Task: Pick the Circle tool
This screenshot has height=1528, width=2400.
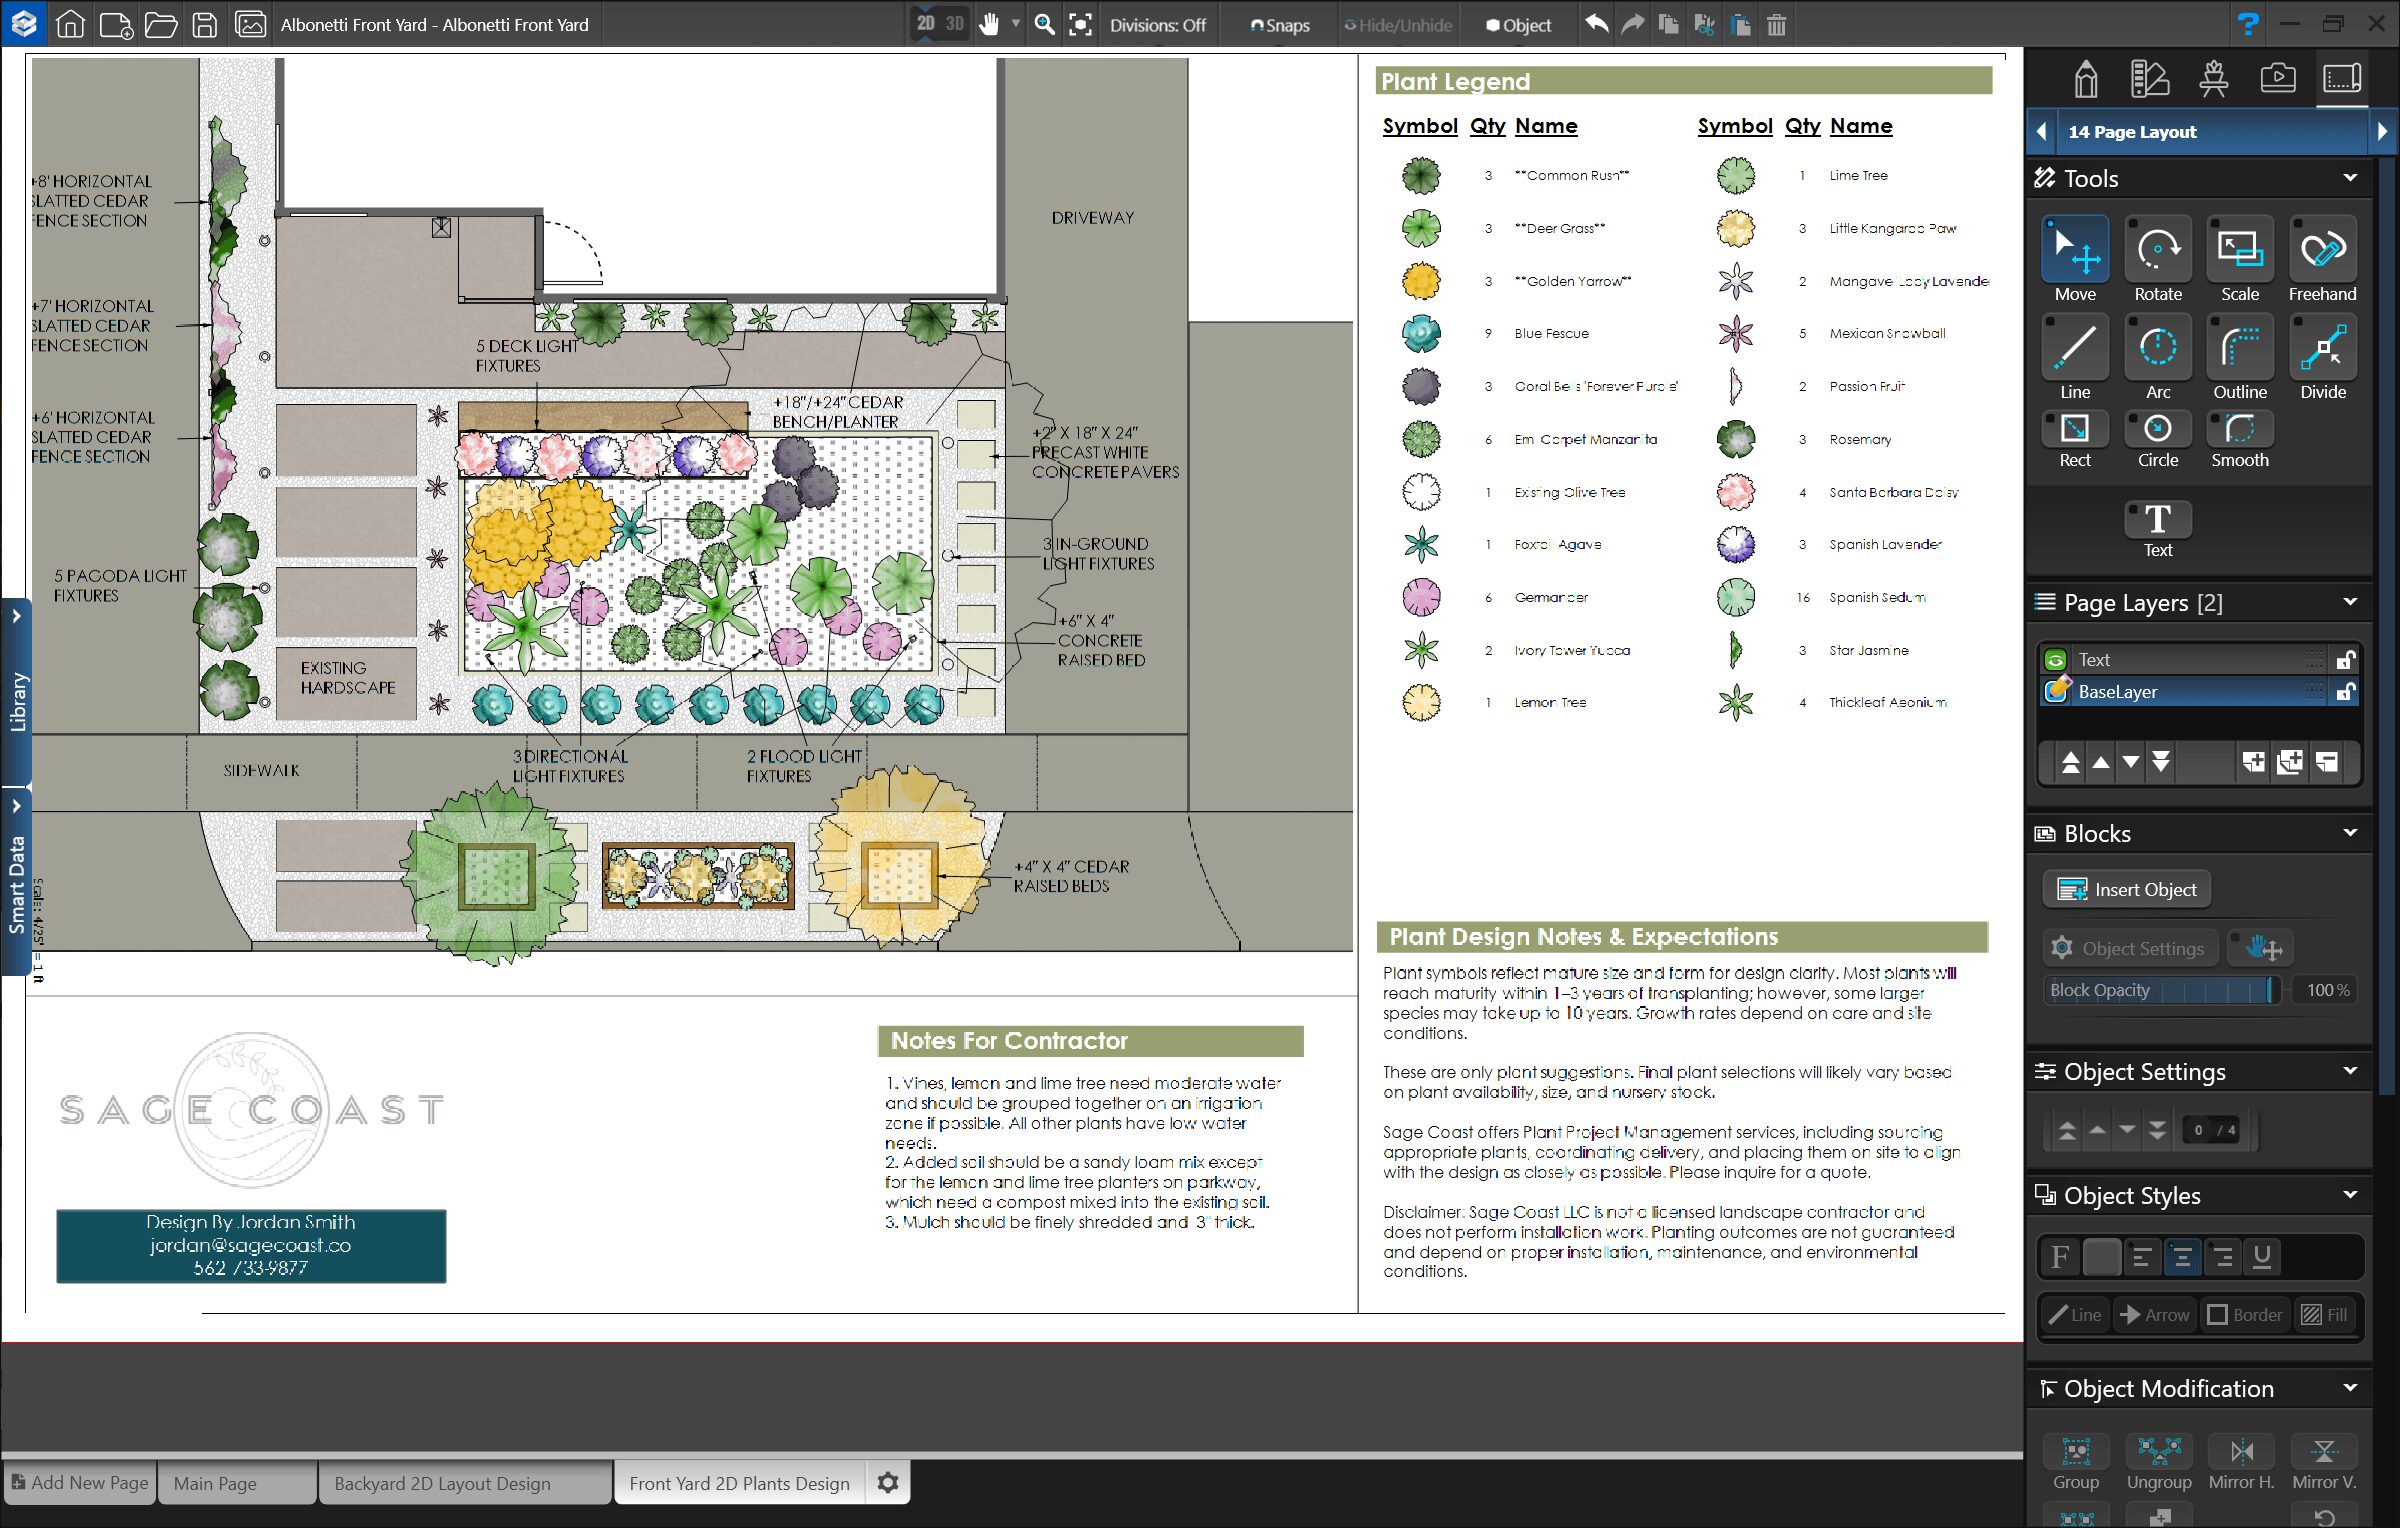Action: (x=2158, y=439)
